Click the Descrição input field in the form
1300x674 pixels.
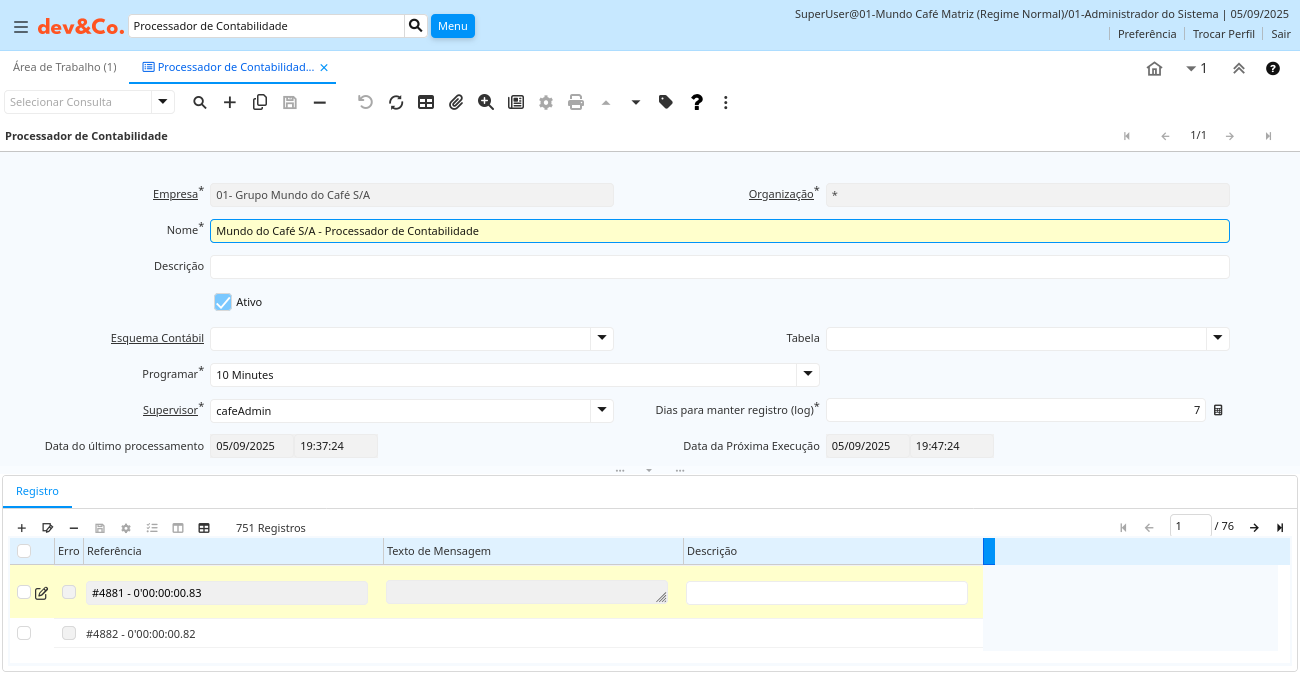point(719,266)
